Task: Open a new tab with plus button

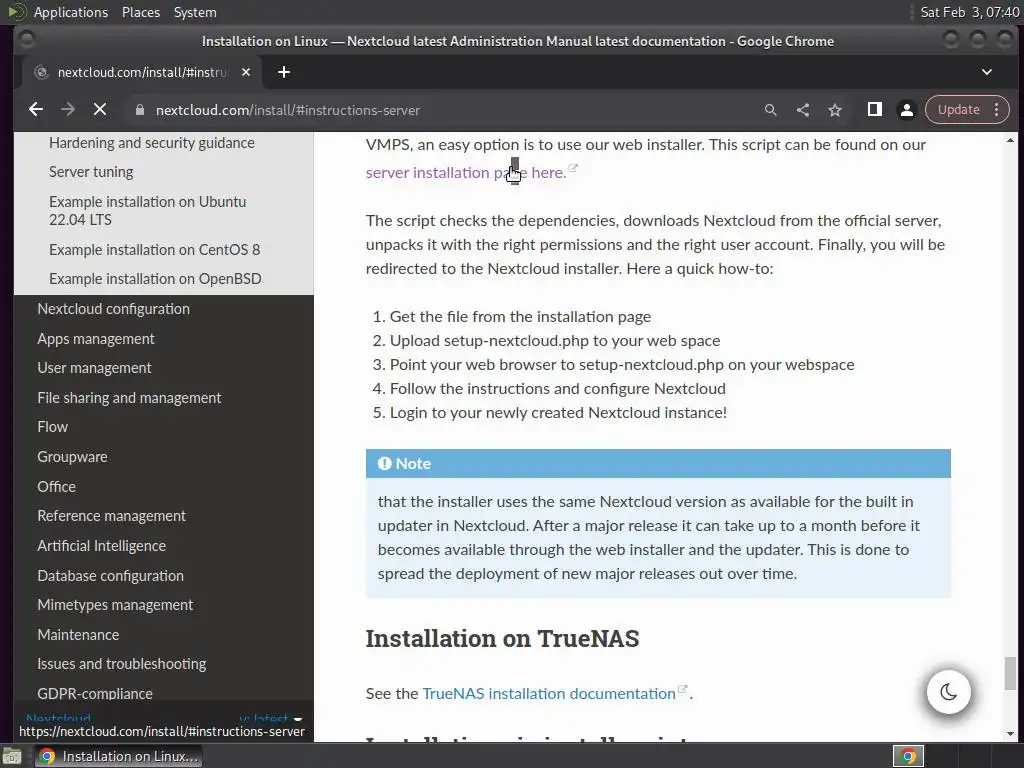Action: pos(283,72)
